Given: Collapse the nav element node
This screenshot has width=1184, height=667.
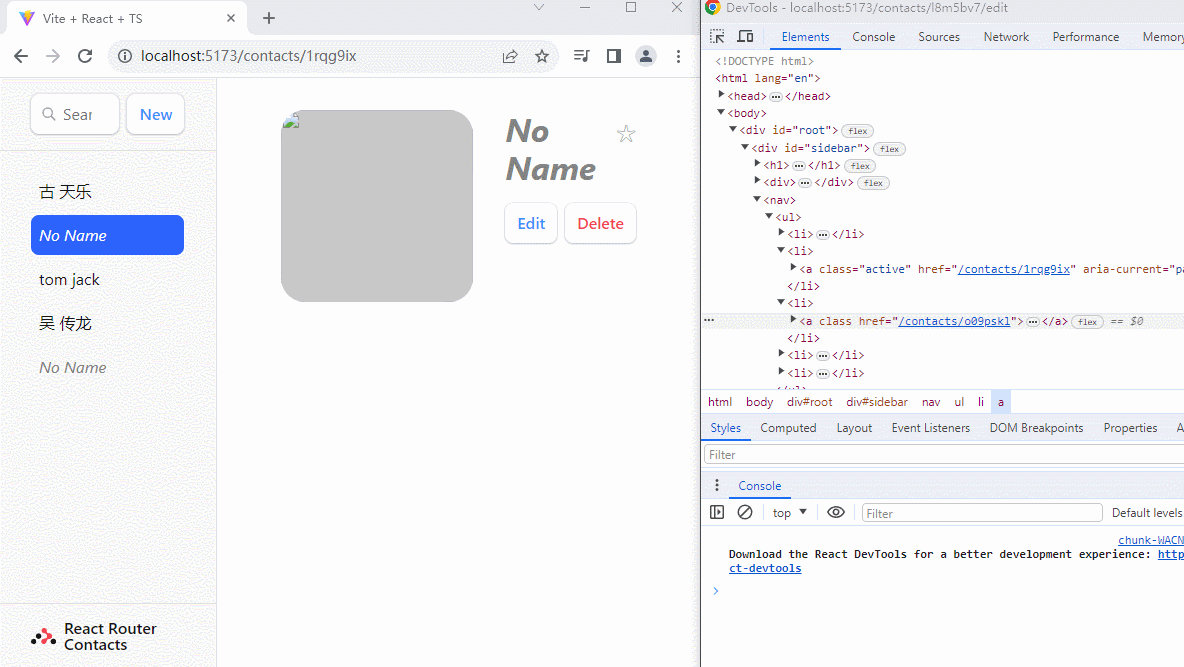Looking at the screenshot, I should pyautogui.click(x=757, y=199).
